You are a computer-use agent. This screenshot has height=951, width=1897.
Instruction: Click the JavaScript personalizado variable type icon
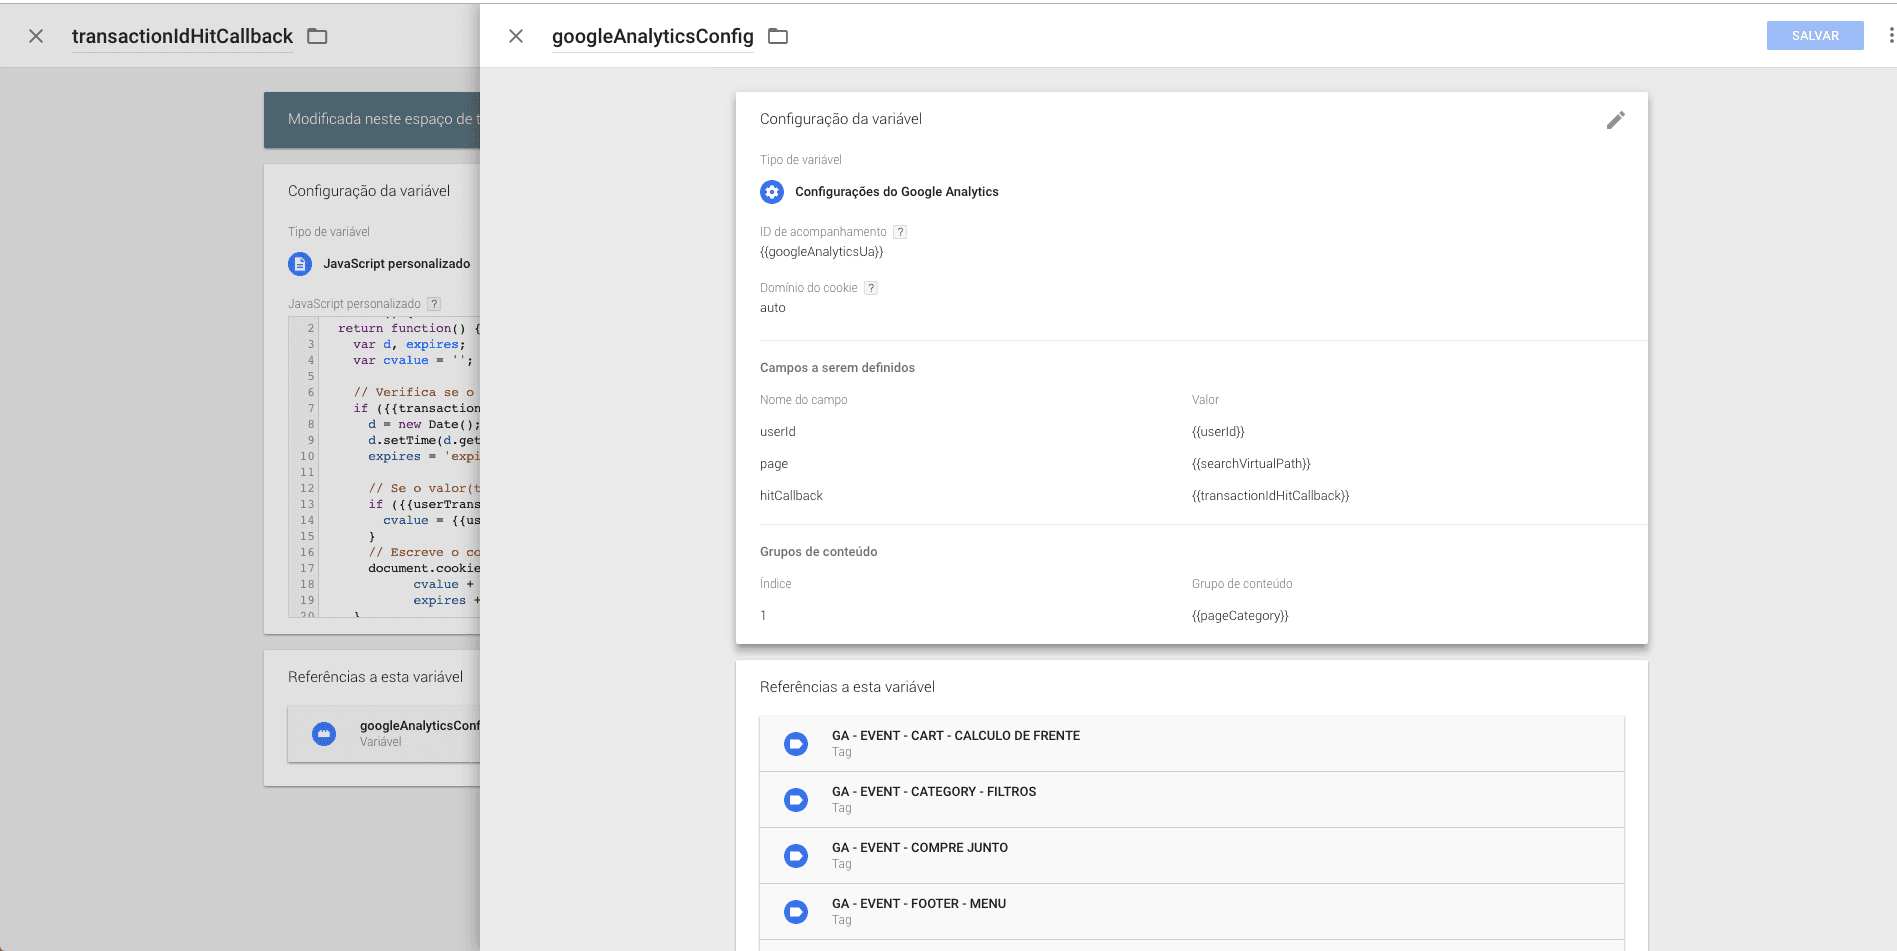pos(300,263)
